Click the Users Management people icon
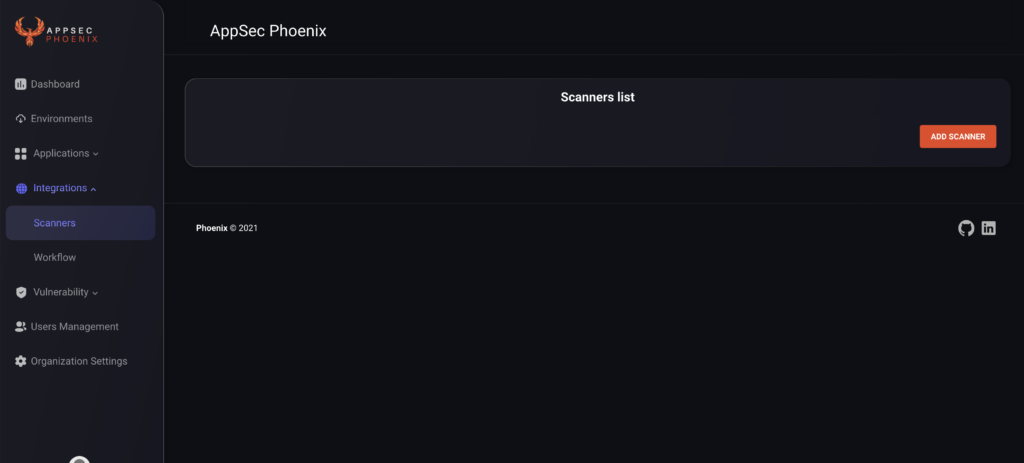This screenshot has height=463, width=1024. click(x=20, y=327)
